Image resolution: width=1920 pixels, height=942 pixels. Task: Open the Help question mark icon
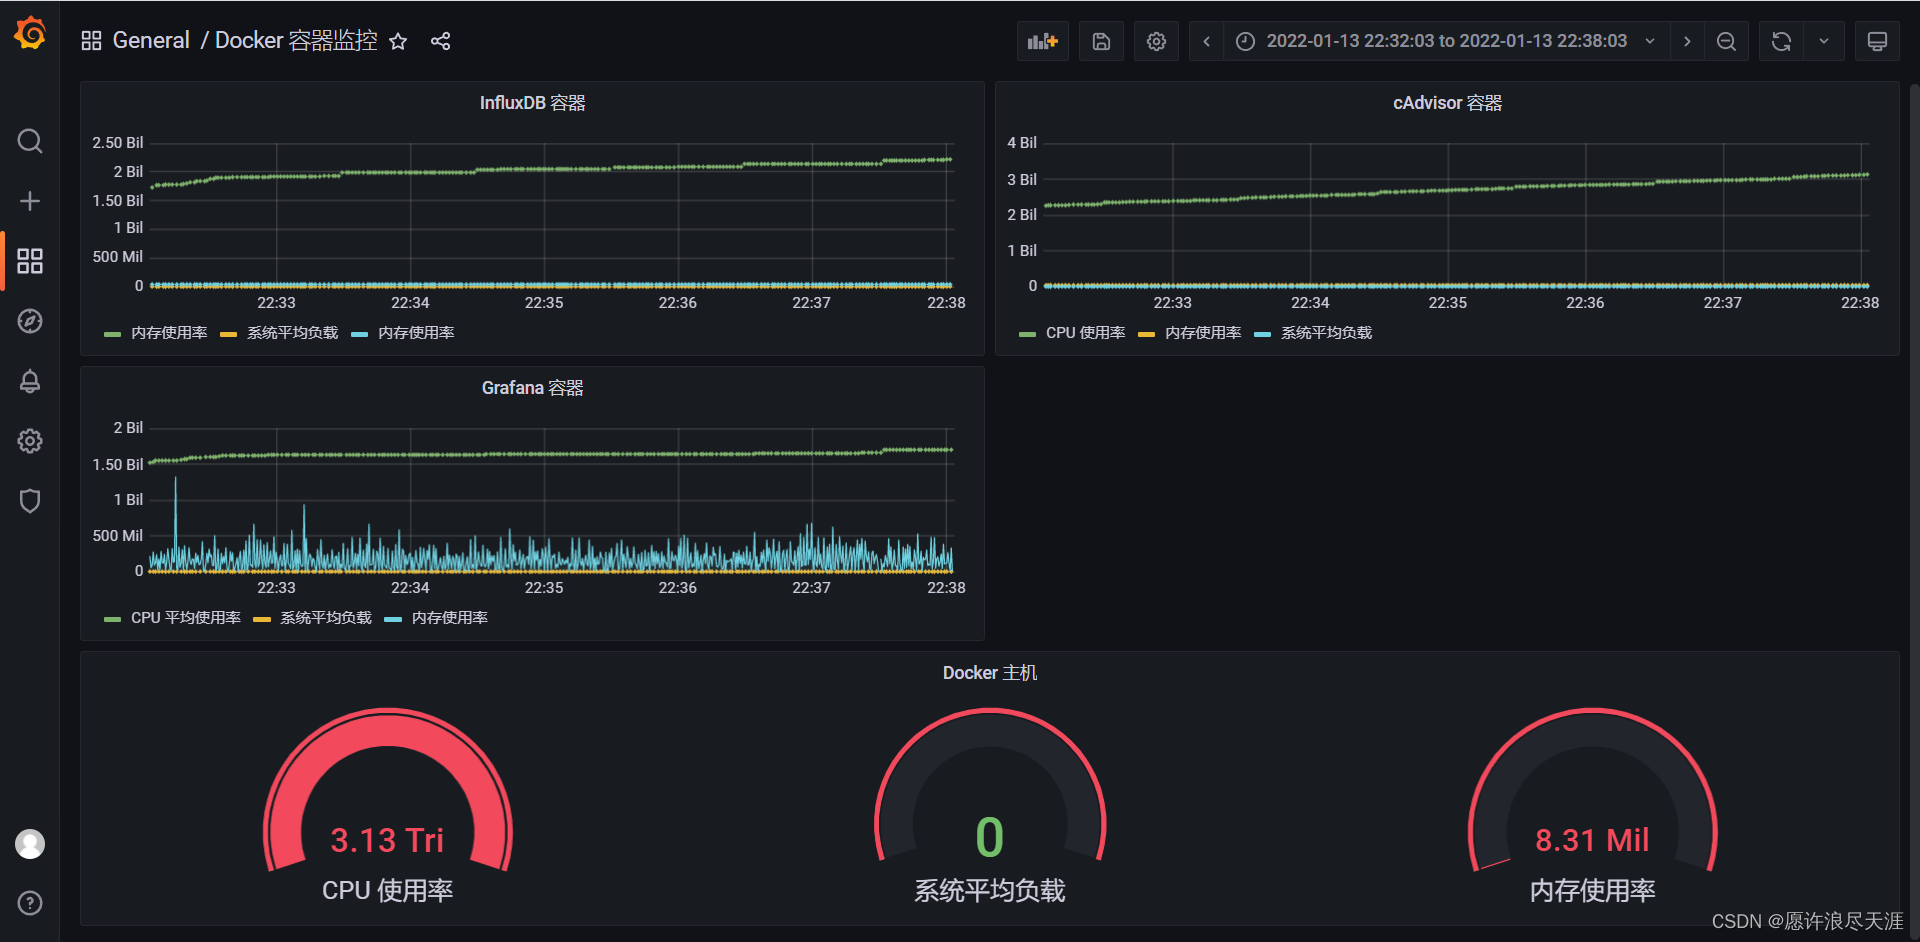tap(30, 903)
